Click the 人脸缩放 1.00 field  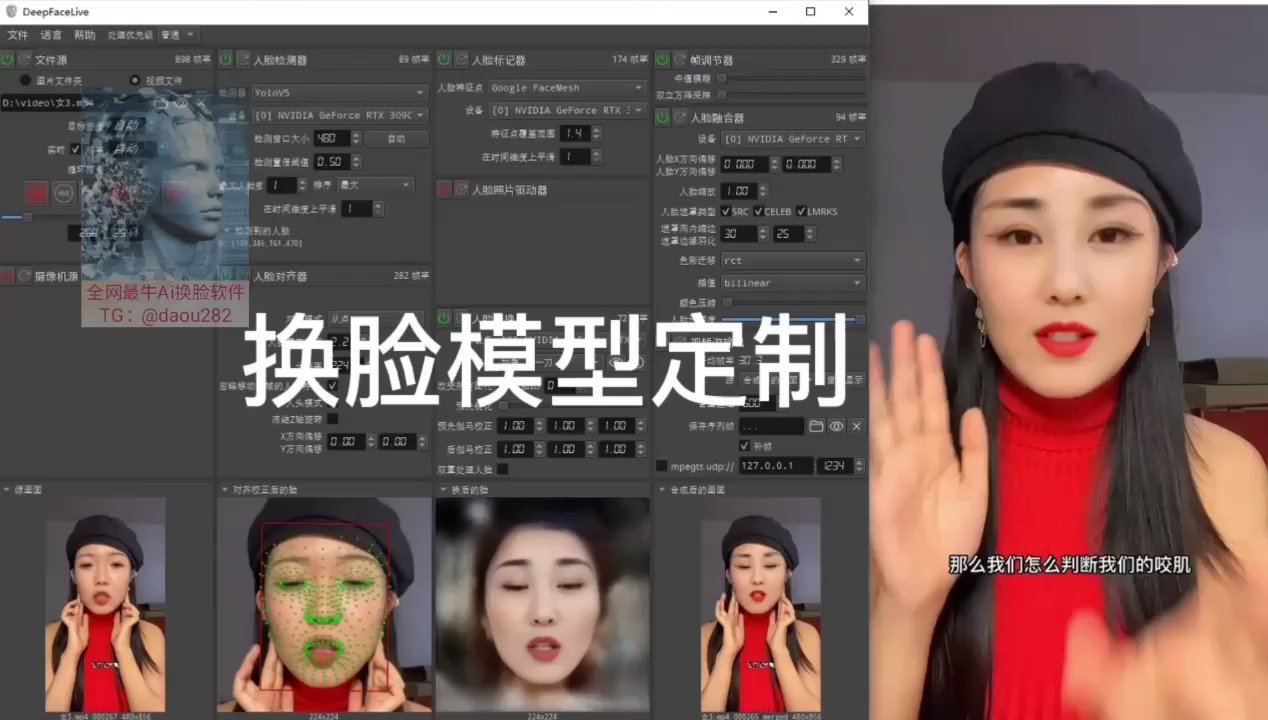[x=741, y=191]
